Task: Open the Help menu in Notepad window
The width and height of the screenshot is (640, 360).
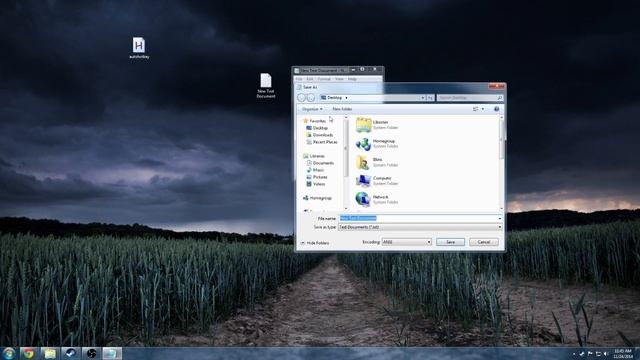Action: click(x=352, y=79)
